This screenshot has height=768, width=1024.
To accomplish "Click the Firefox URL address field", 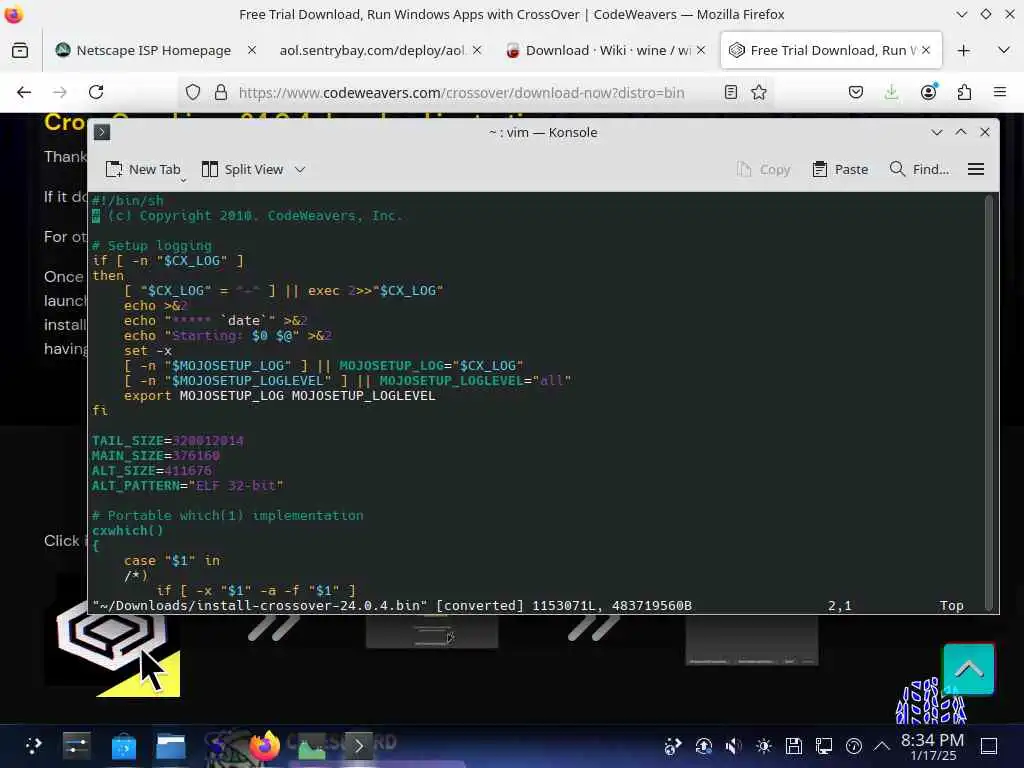I will [461, 93].
